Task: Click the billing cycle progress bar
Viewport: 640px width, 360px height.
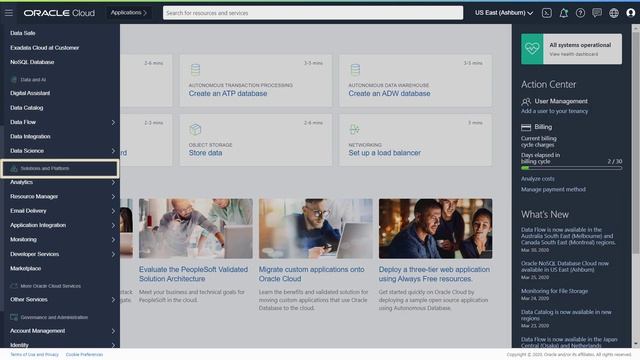Action: [571, 168]
